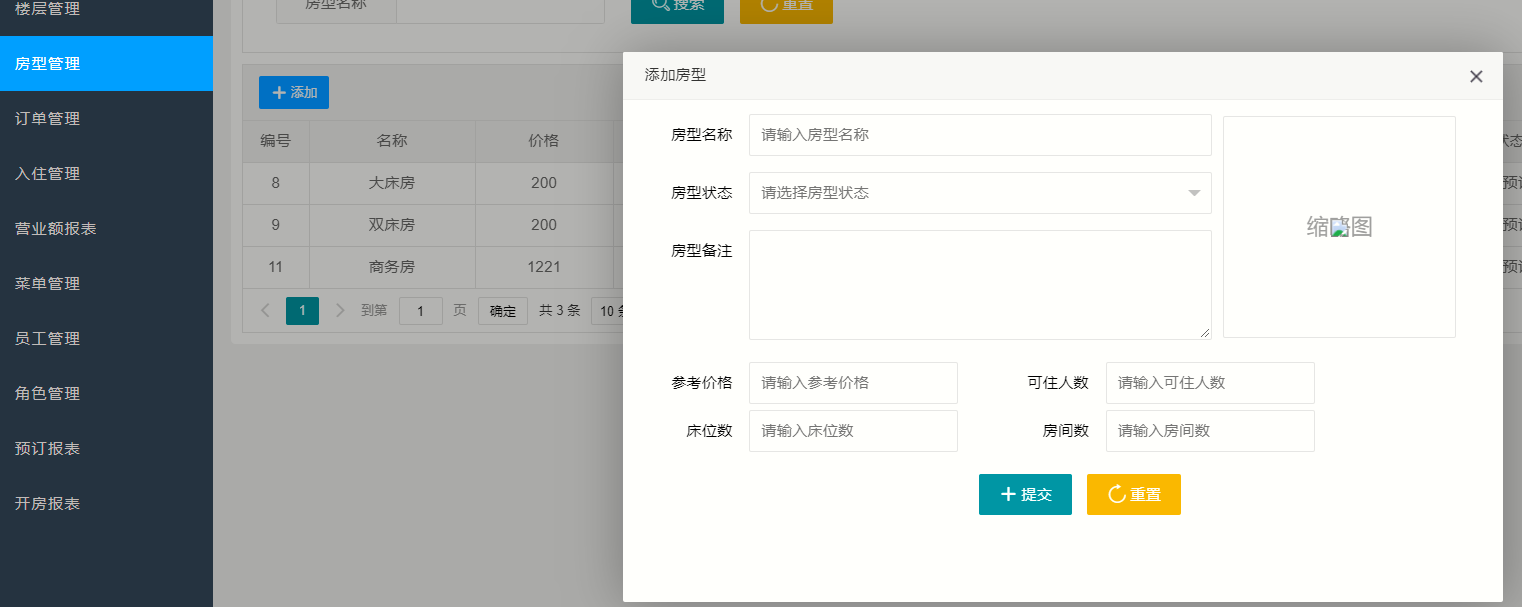The height and width of the screenshot is (607, 1522).
Task: Click the 双床房 table cell
Action: click(x=392, y=225)
